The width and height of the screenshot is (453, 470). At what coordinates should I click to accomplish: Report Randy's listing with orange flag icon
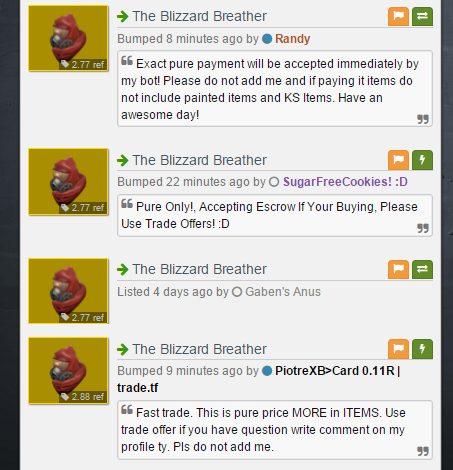coord(398,16)
